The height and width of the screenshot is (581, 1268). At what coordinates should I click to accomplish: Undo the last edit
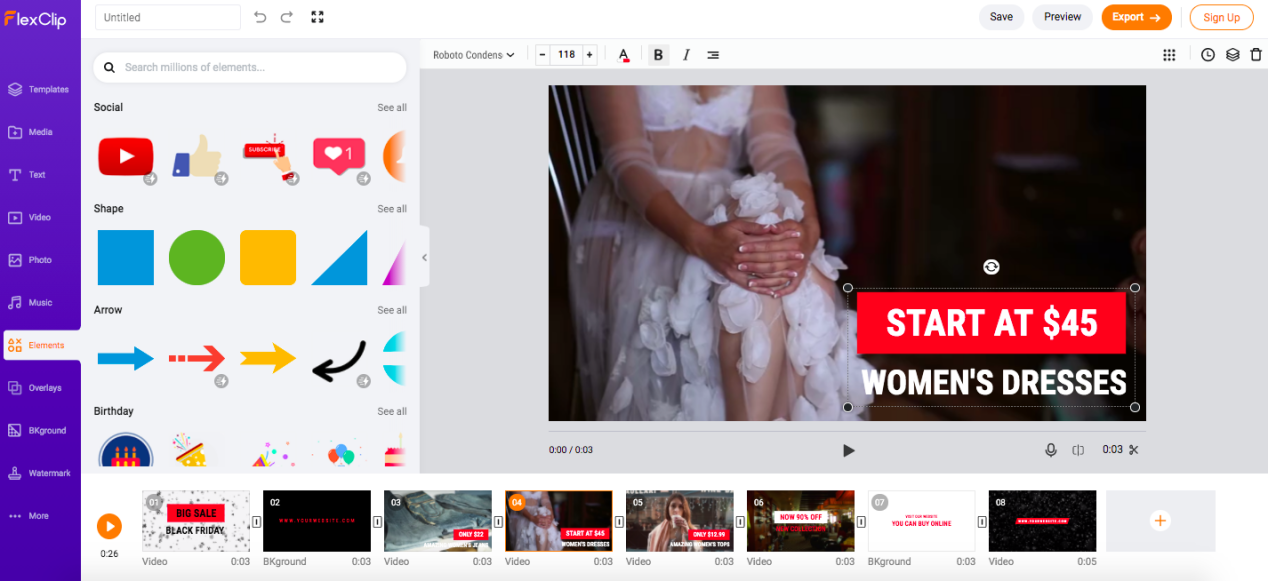[x=260, y=17]
